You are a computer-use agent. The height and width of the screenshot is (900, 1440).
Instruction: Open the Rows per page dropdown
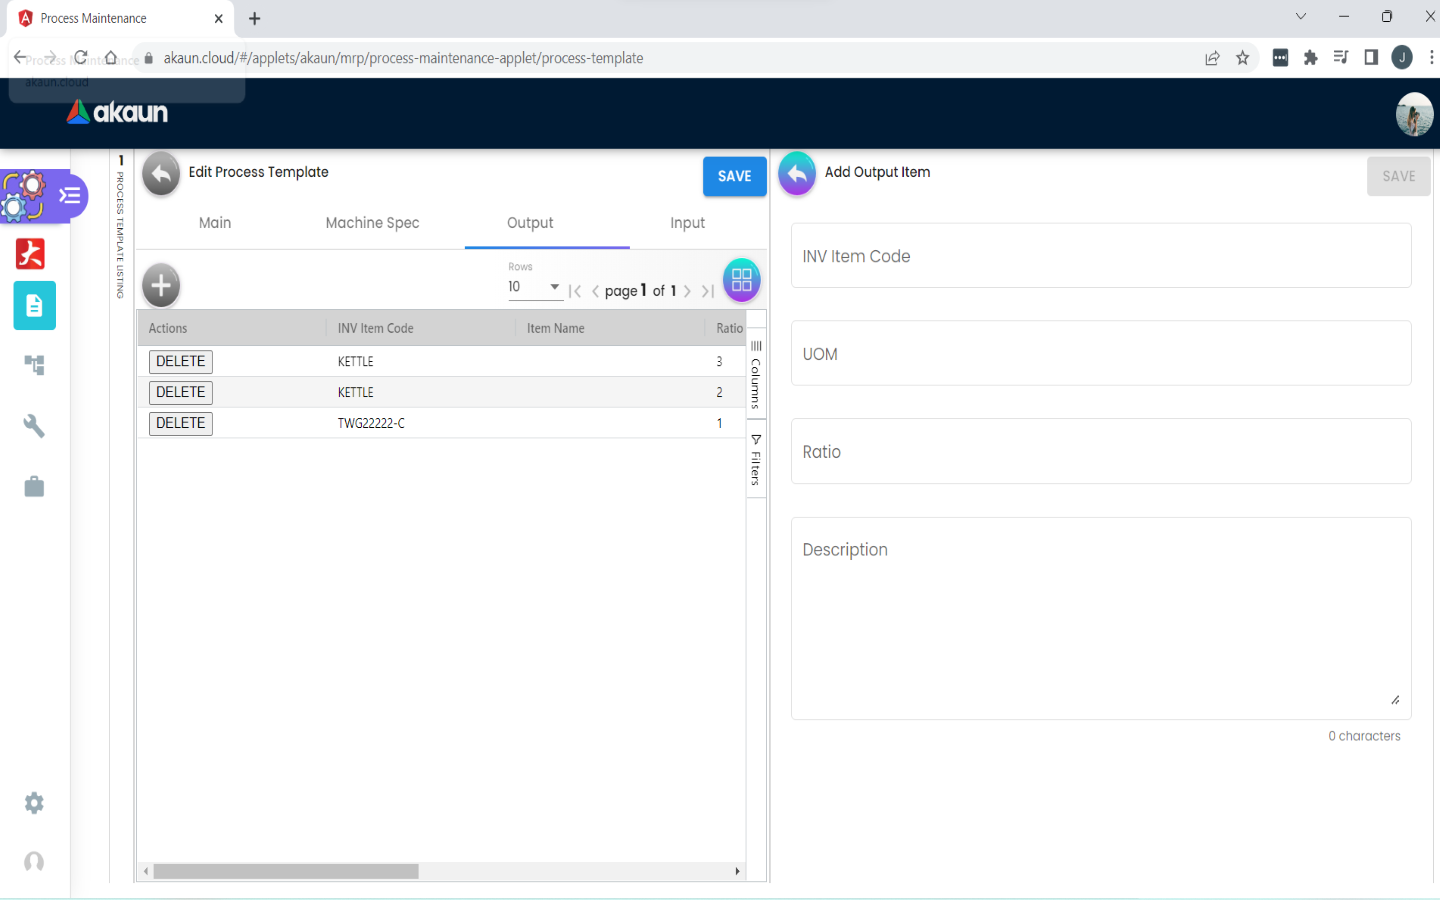[x=534, y=287]
